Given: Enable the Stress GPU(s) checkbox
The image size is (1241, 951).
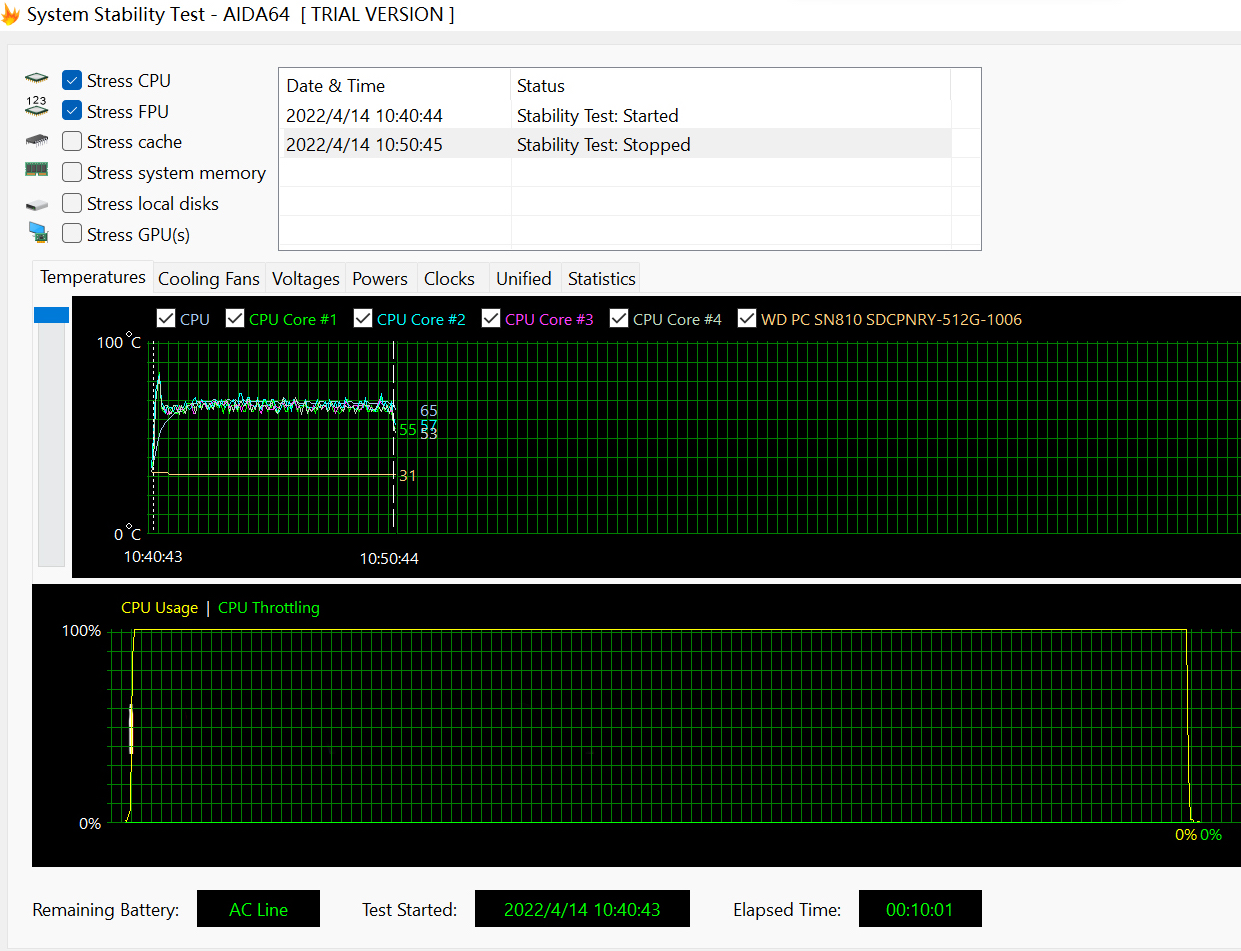Looking at the screenshot, I should click(x=72, y=234).
